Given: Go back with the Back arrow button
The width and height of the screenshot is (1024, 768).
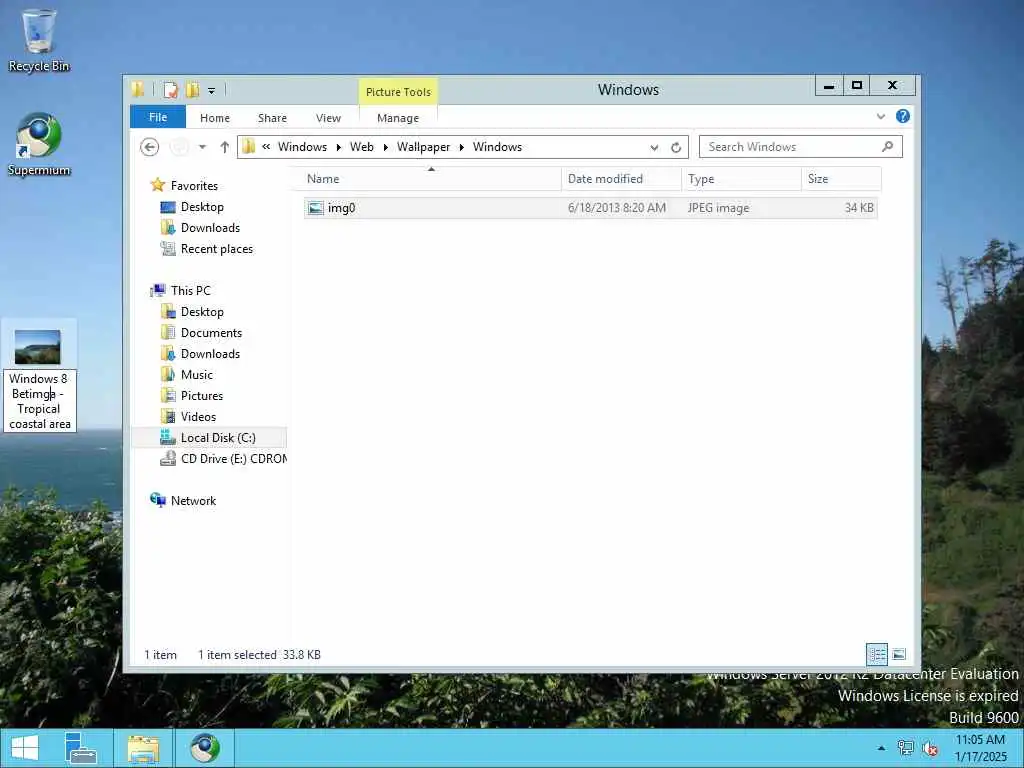Looking at the screenshot, I should coord(150,147).
